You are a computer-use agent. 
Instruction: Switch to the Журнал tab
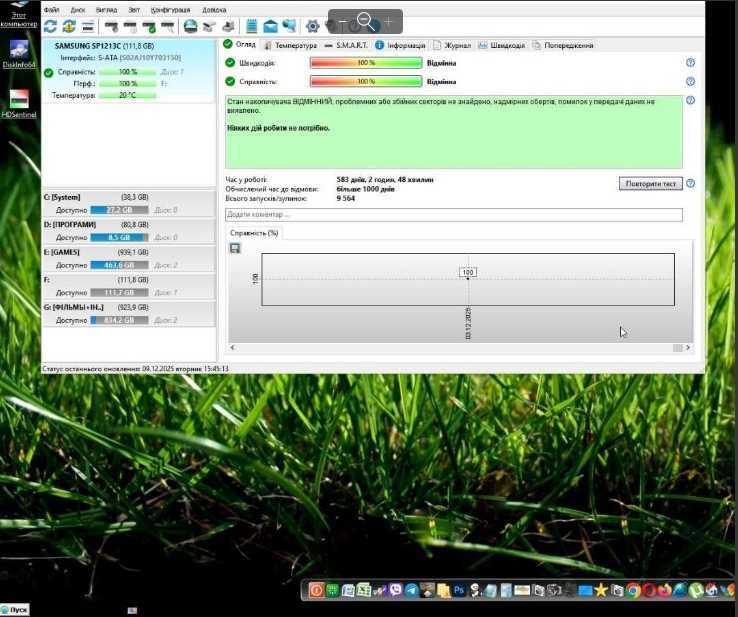(x=452, y=45)
